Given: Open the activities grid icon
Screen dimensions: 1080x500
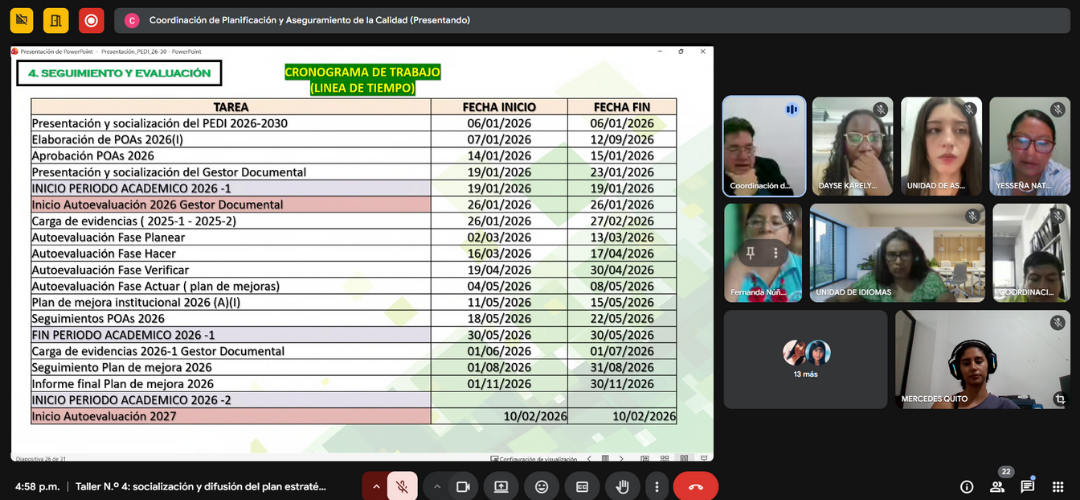Looking at the screenshot, I should click(1059, 486).
